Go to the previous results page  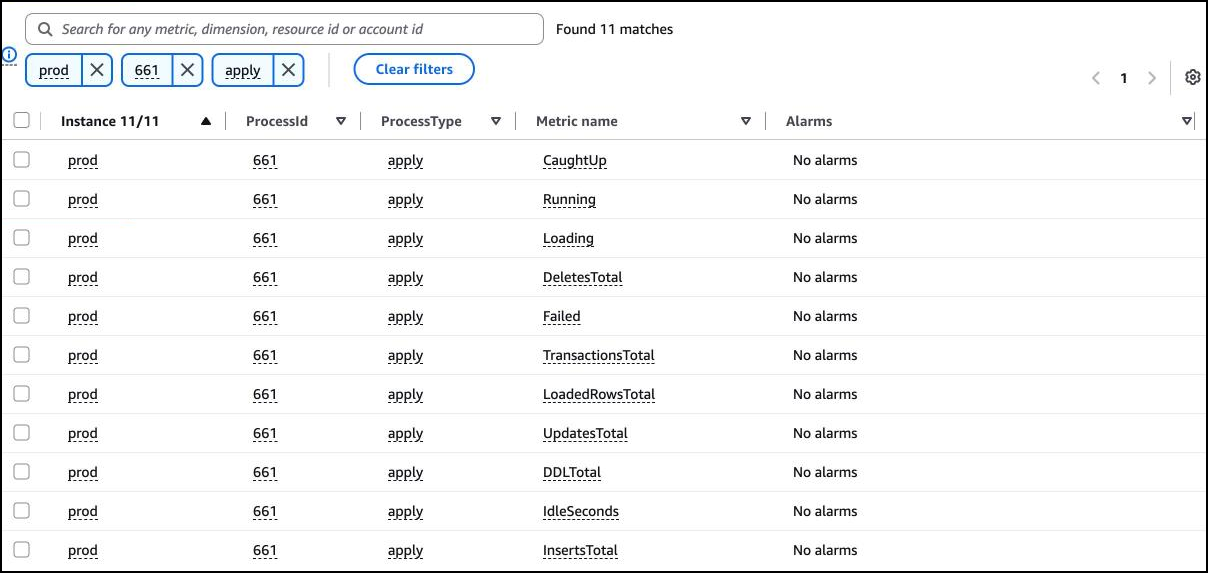pyautogui.click(x=1096, y=78)
